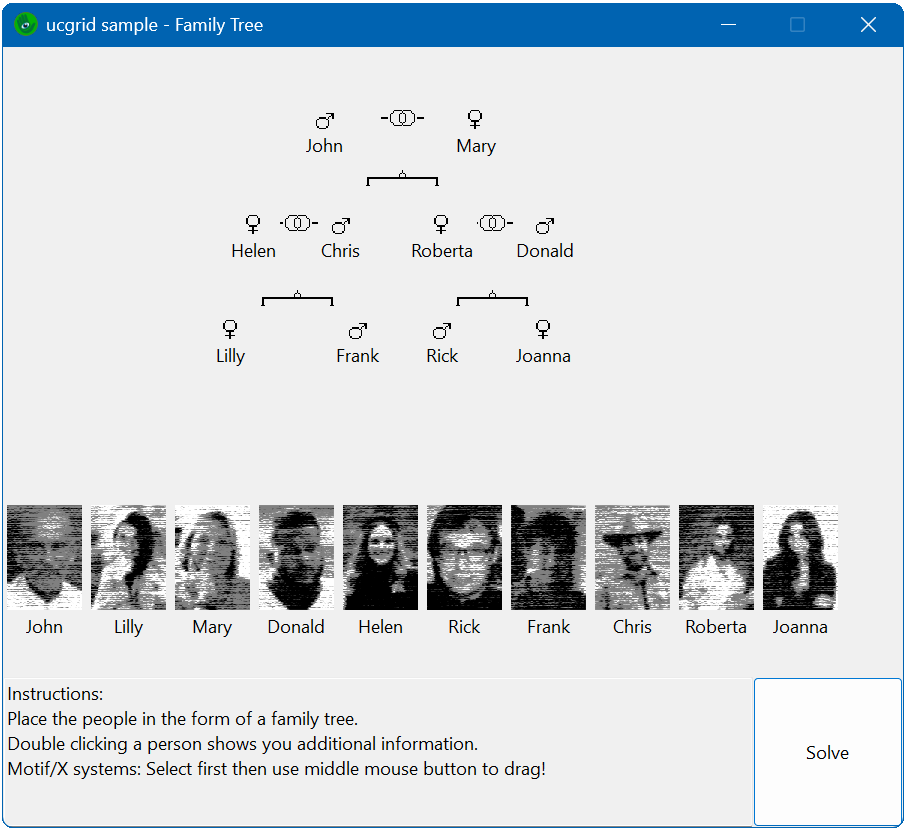Click the Lilly label in the family tree
The height and width of the screenshot is (830, 907).
click(230, 356)
